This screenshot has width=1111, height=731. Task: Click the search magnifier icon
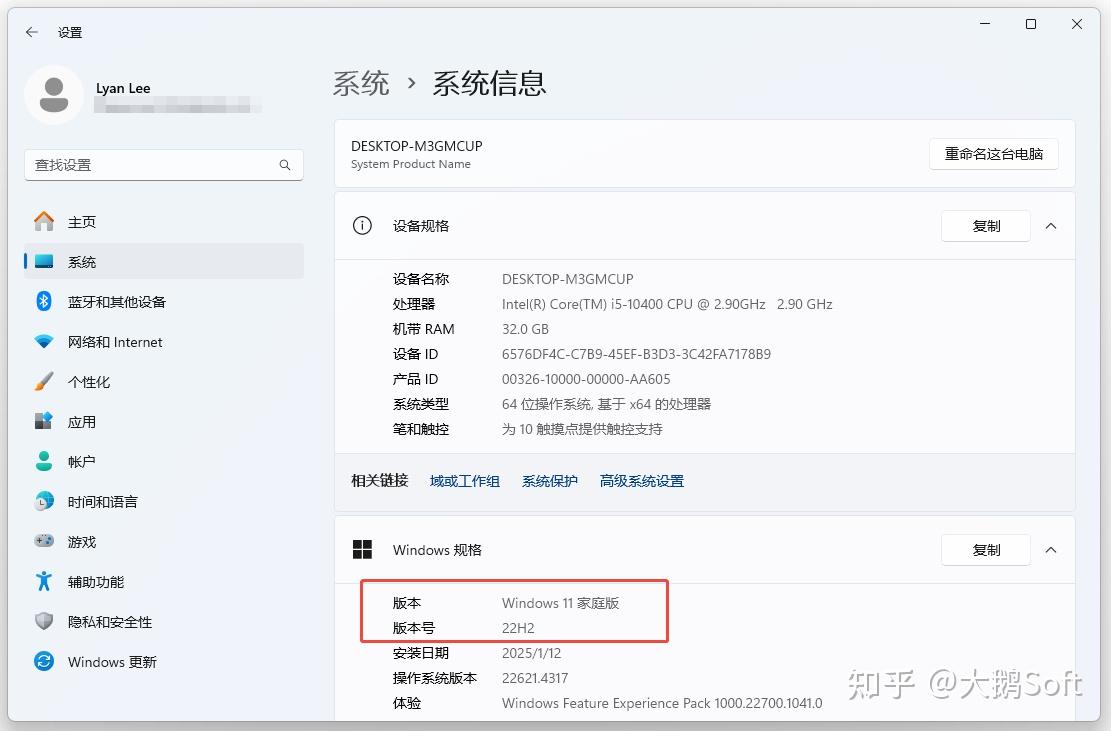pyautogui.click(x=285, y=165)
